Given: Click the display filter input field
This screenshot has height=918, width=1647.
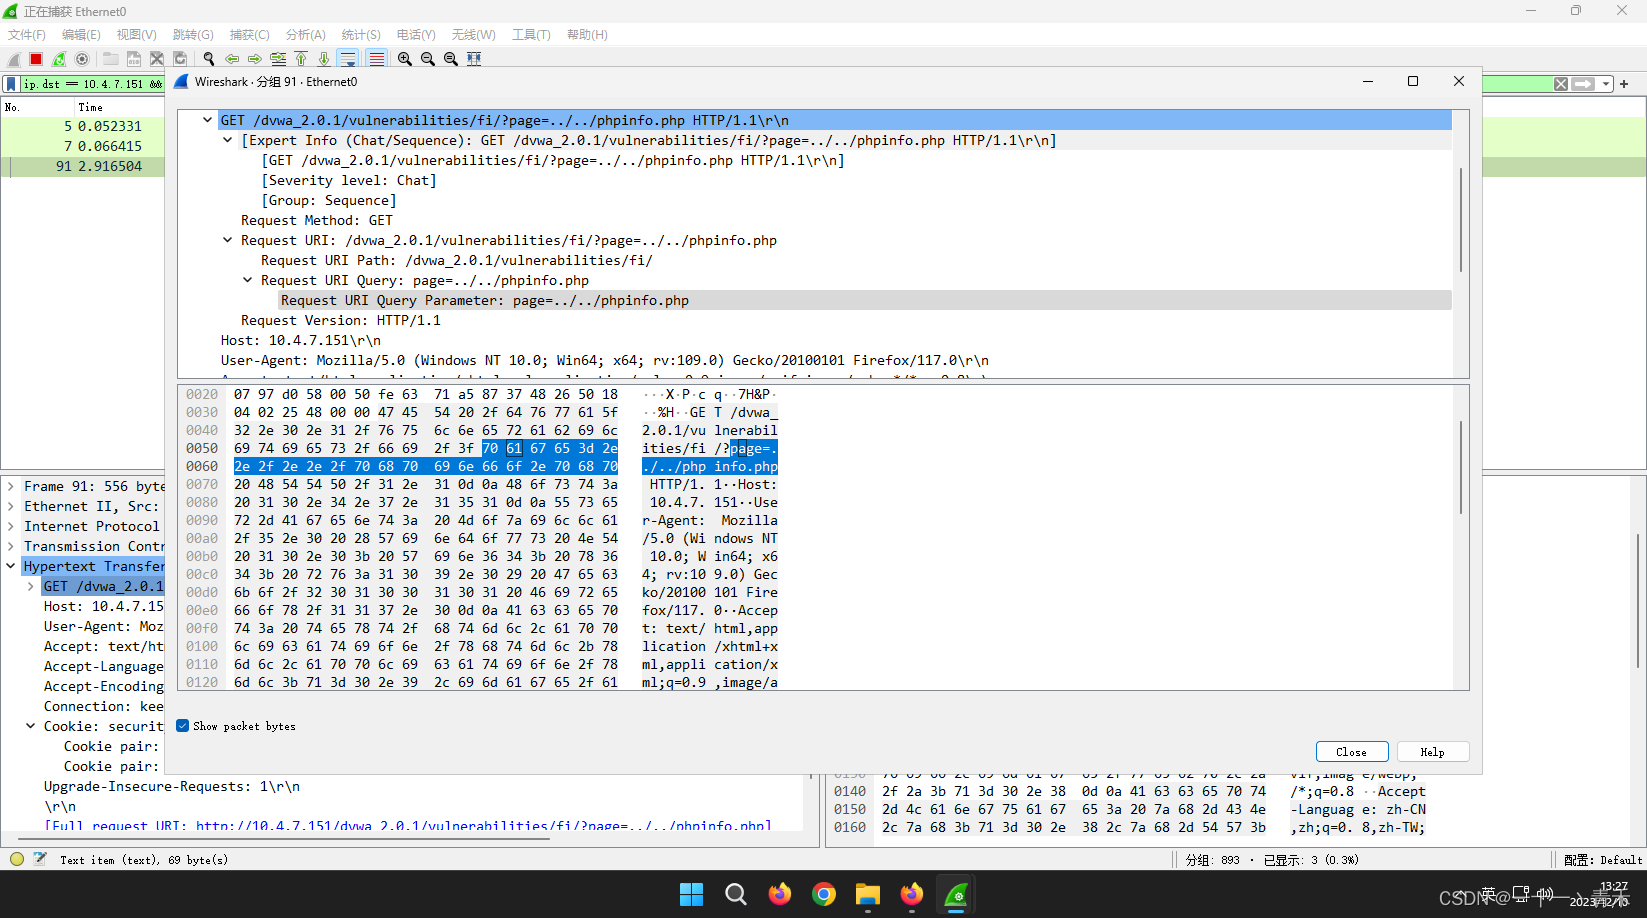Looking at the screenshot, I should pos(92,84).
